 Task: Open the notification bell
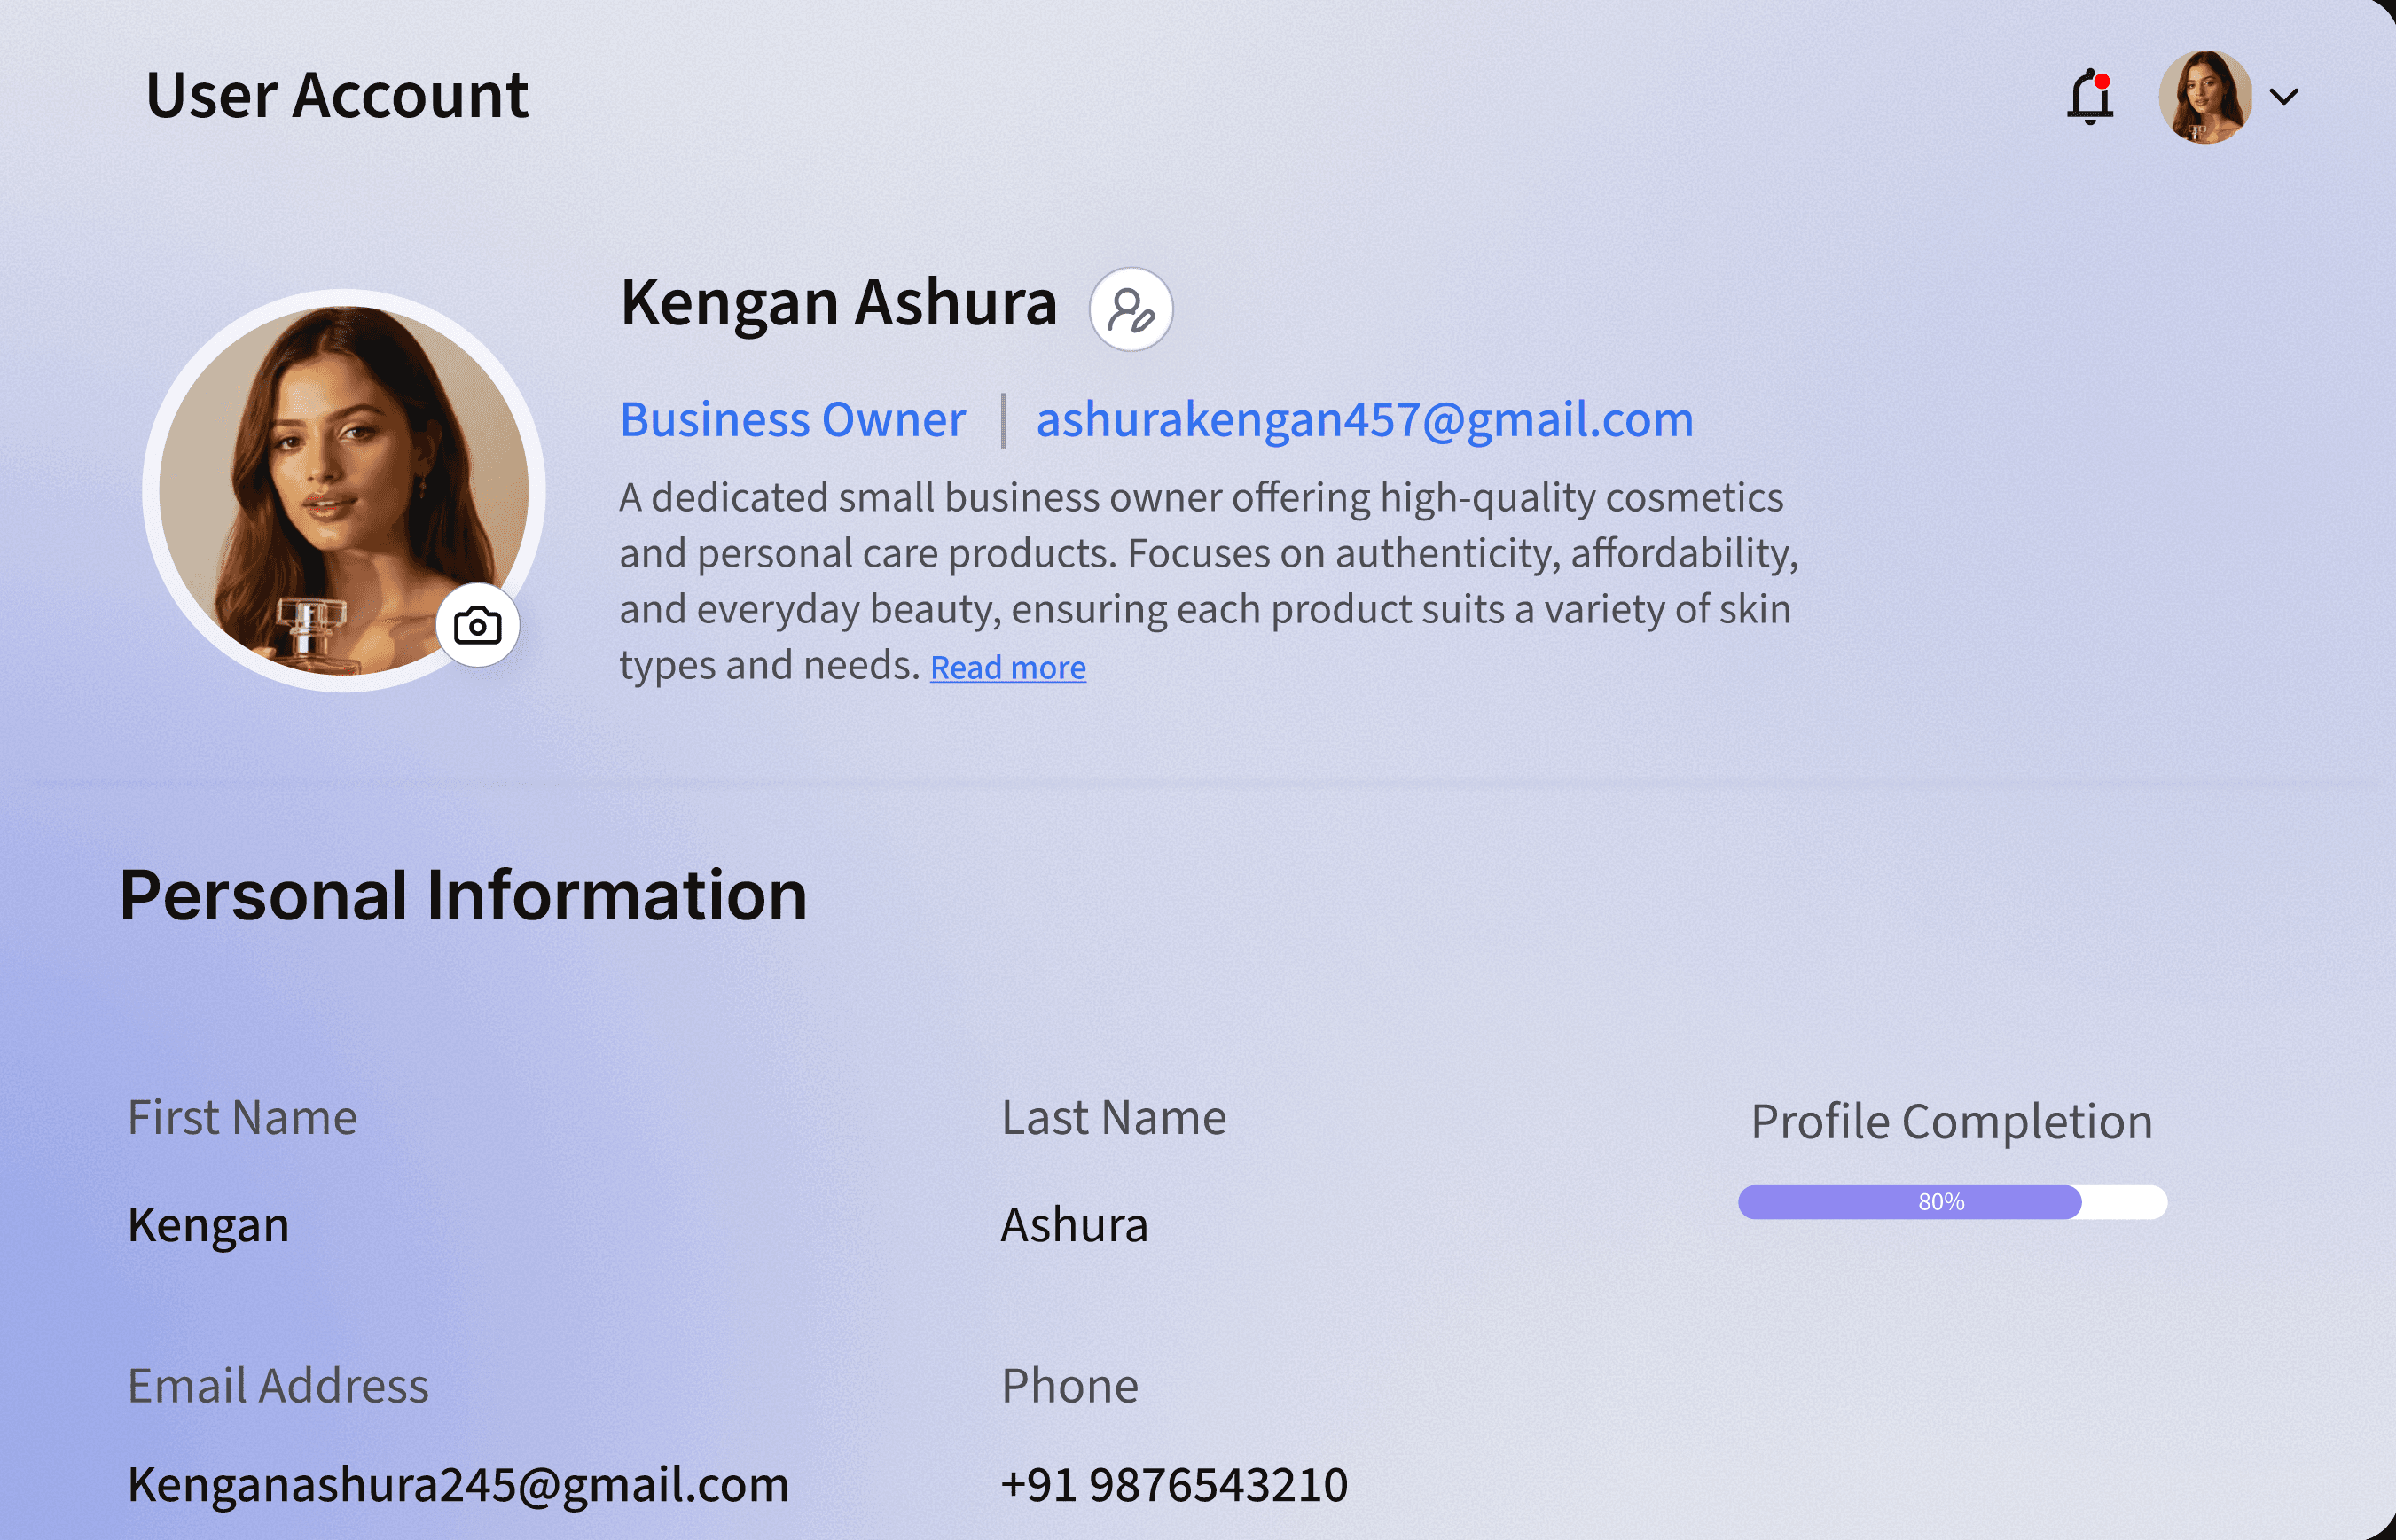click(2090, 97)
